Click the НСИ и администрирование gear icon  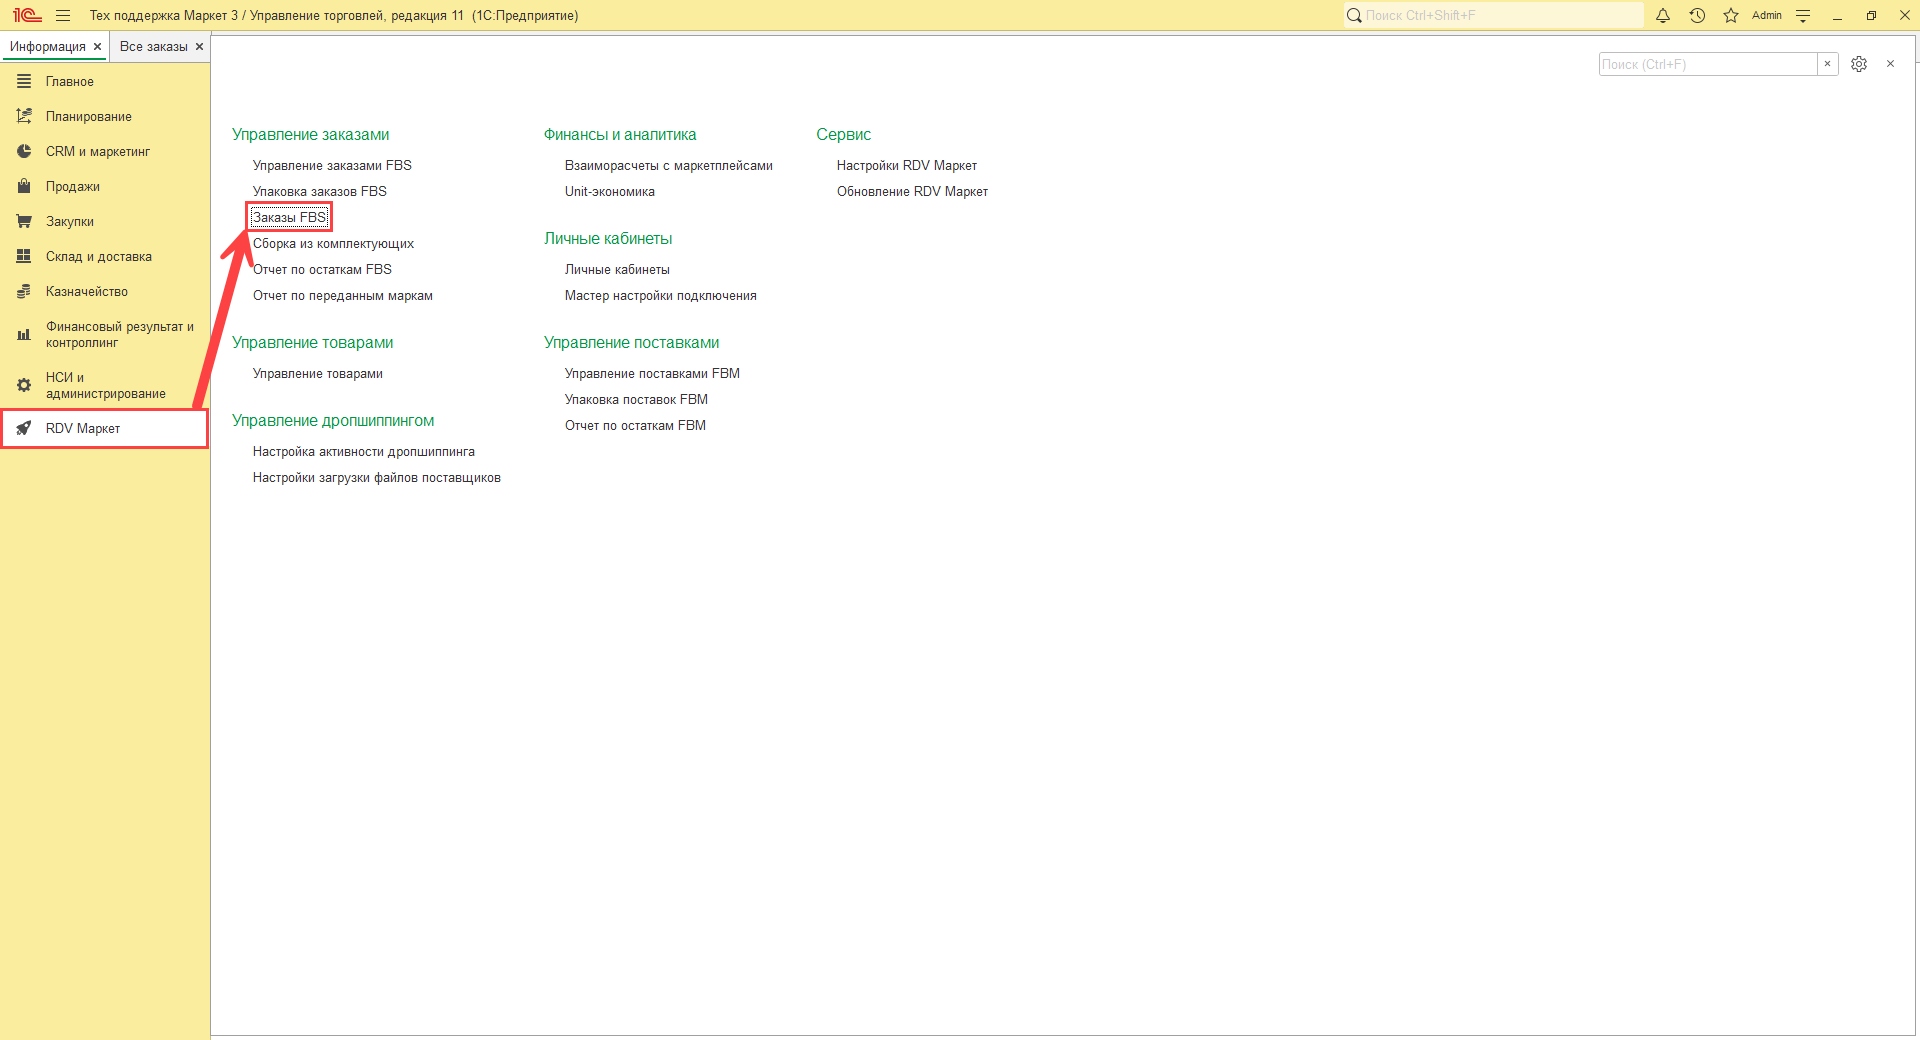point(24,385)
